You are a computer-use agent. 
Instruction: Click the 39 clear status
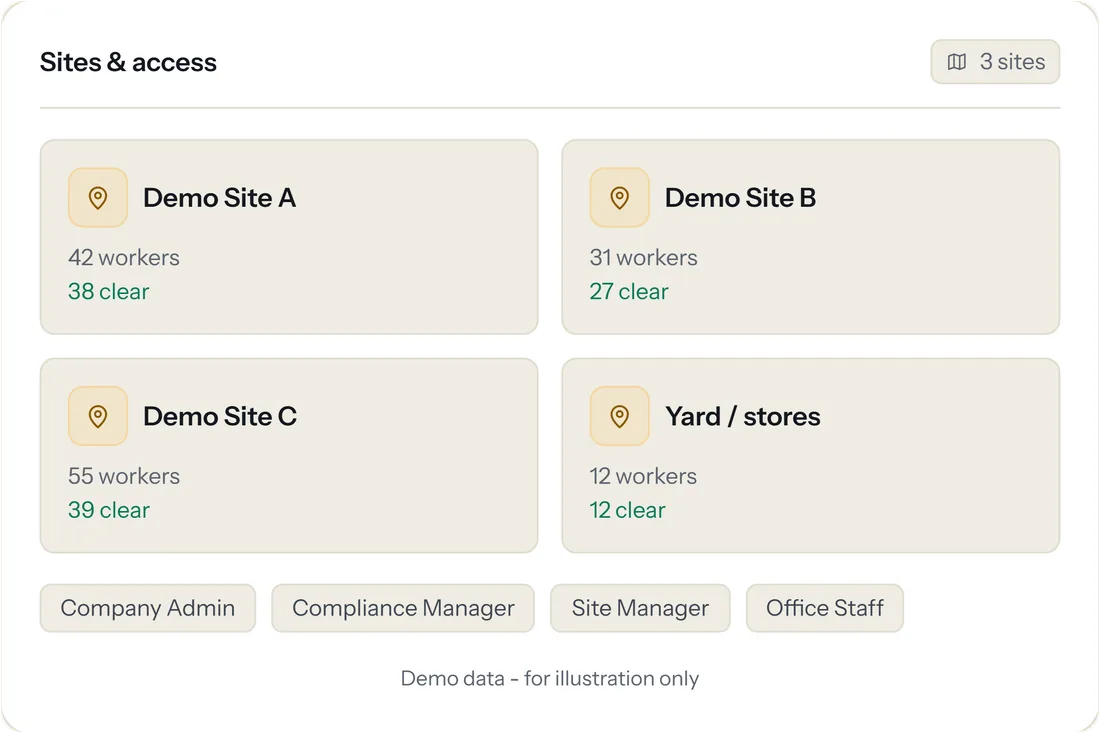[109, 510]
